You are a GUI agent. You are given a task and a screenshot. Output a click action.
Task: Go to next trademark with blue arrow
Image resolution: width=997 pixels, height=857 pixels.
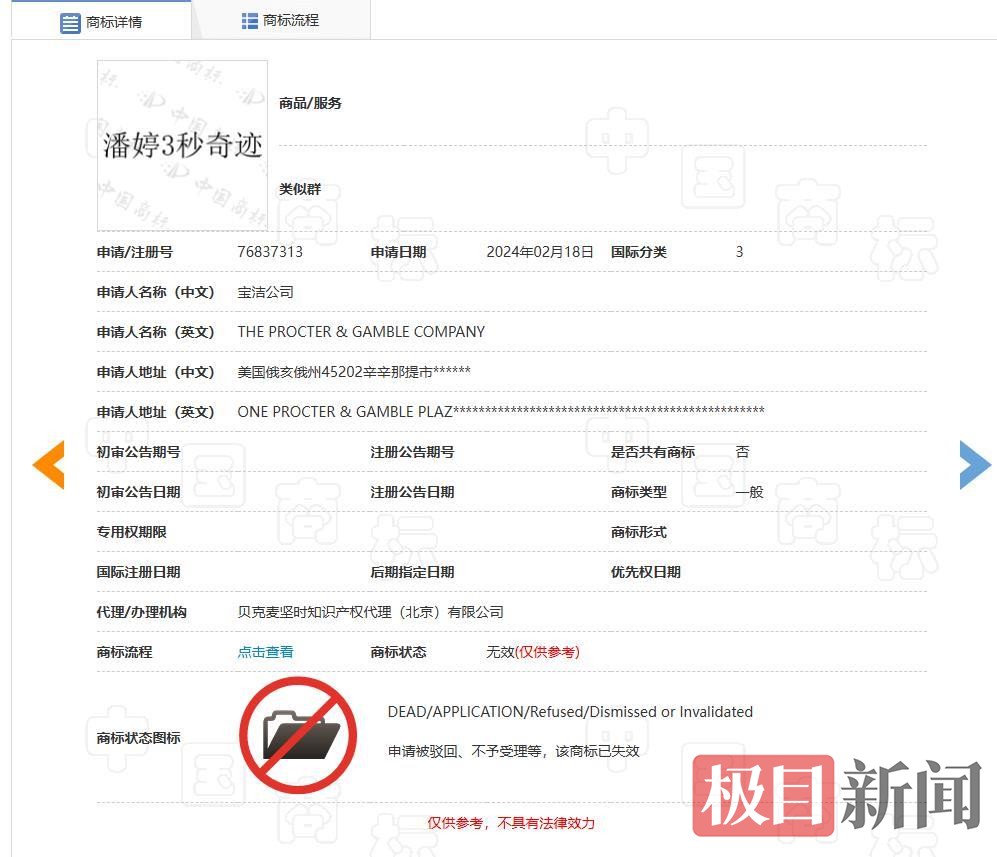tap(974, 465)
